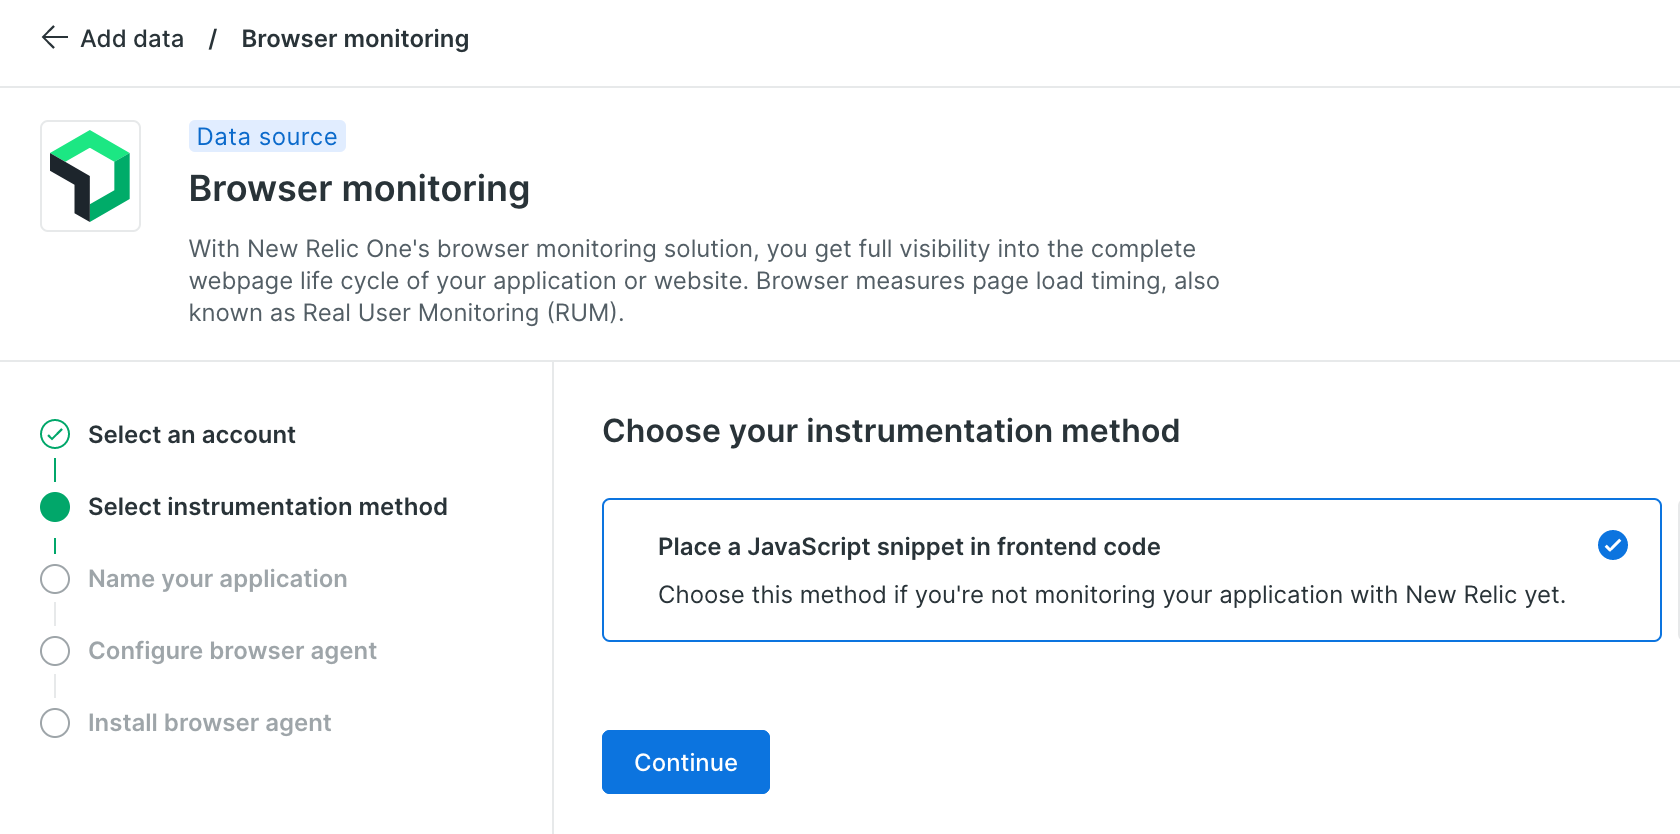This screenshot has width=1680, height=834.
Task: Click the circle icon next to Name your application
Action: [x=55, y=579]
